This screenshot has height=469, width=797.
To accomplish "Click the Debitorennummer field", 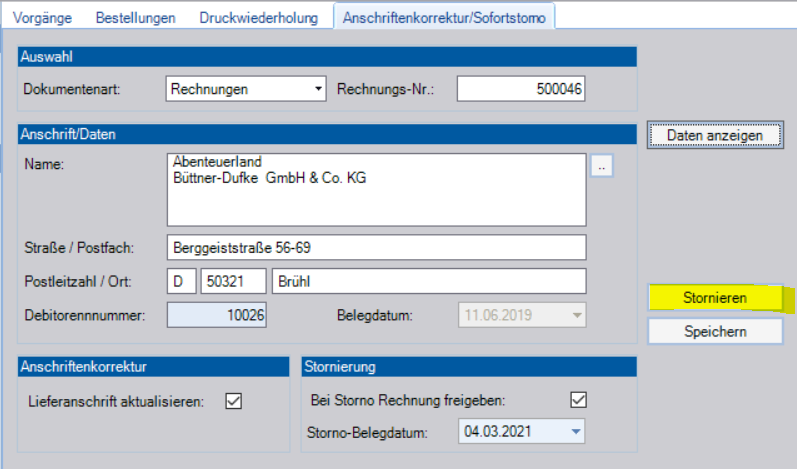I will 216,314.
